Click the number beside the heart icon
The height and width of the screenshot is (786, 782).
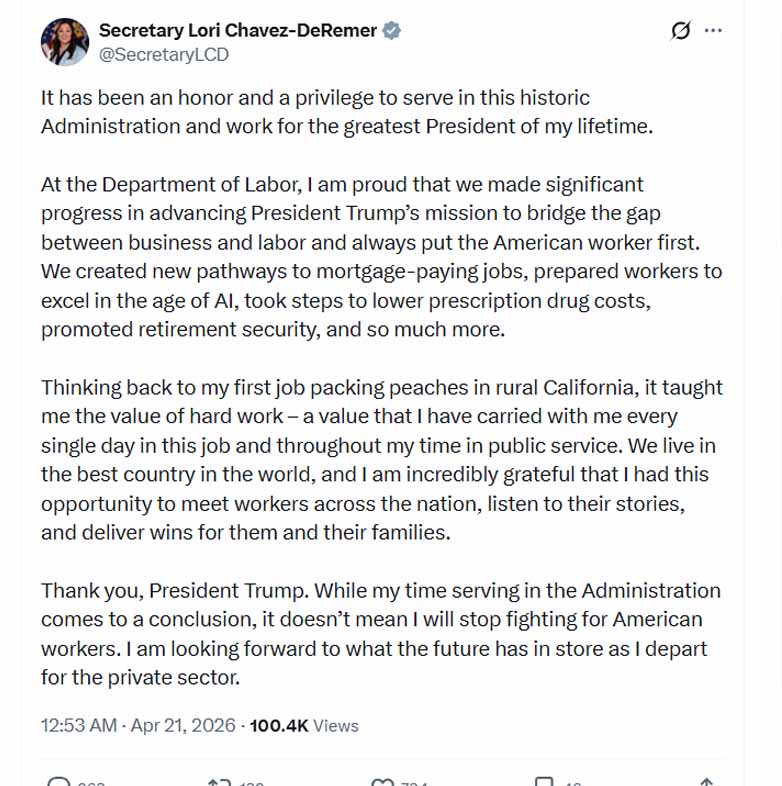click(x=414, y=783)
